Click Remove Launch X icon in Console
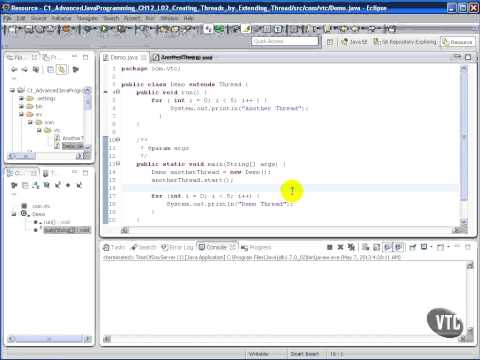 coord(340,247)
